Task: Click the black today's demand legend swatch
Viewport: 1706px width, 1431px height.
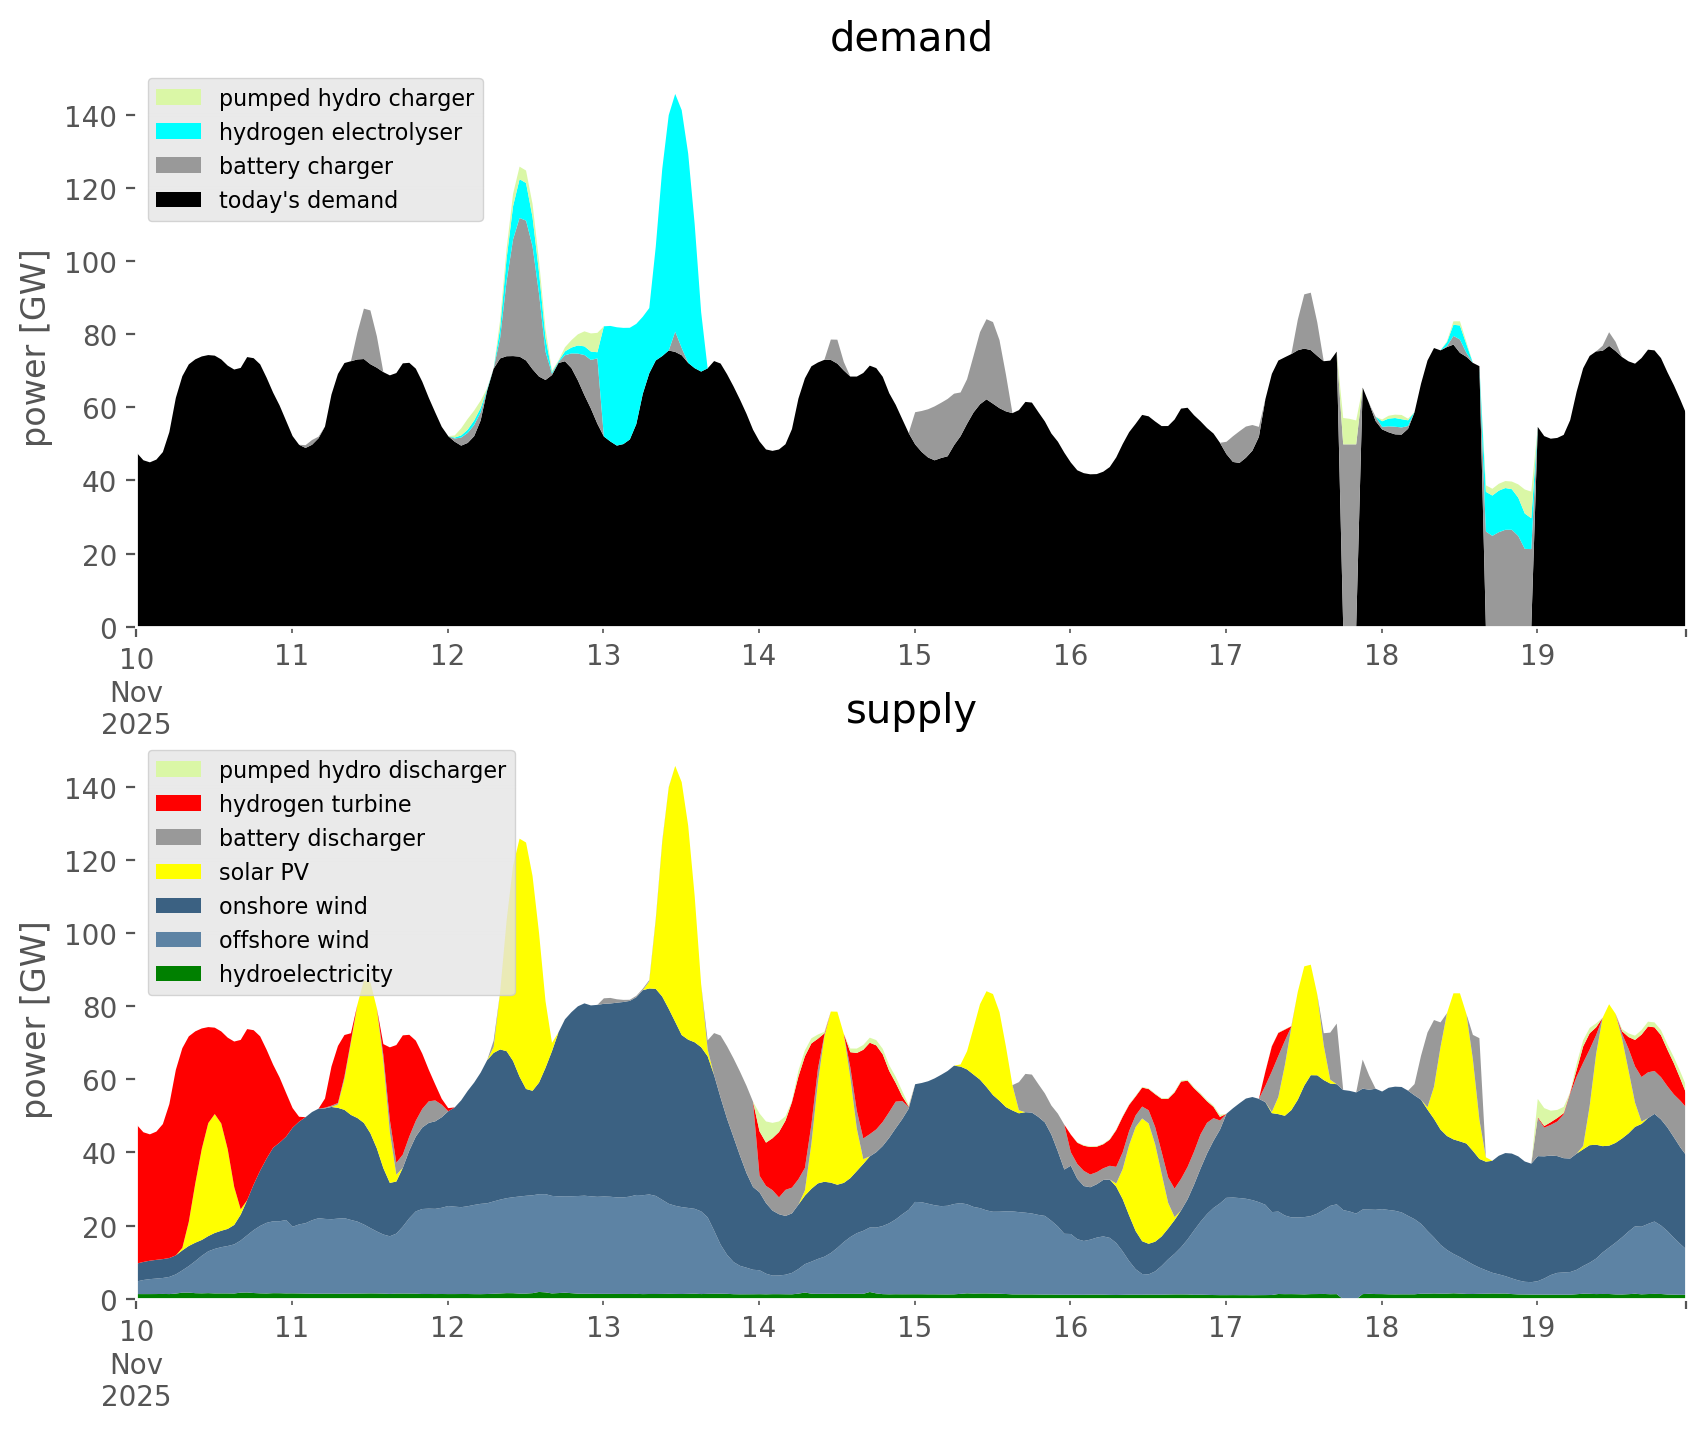Action: [179, 200]
